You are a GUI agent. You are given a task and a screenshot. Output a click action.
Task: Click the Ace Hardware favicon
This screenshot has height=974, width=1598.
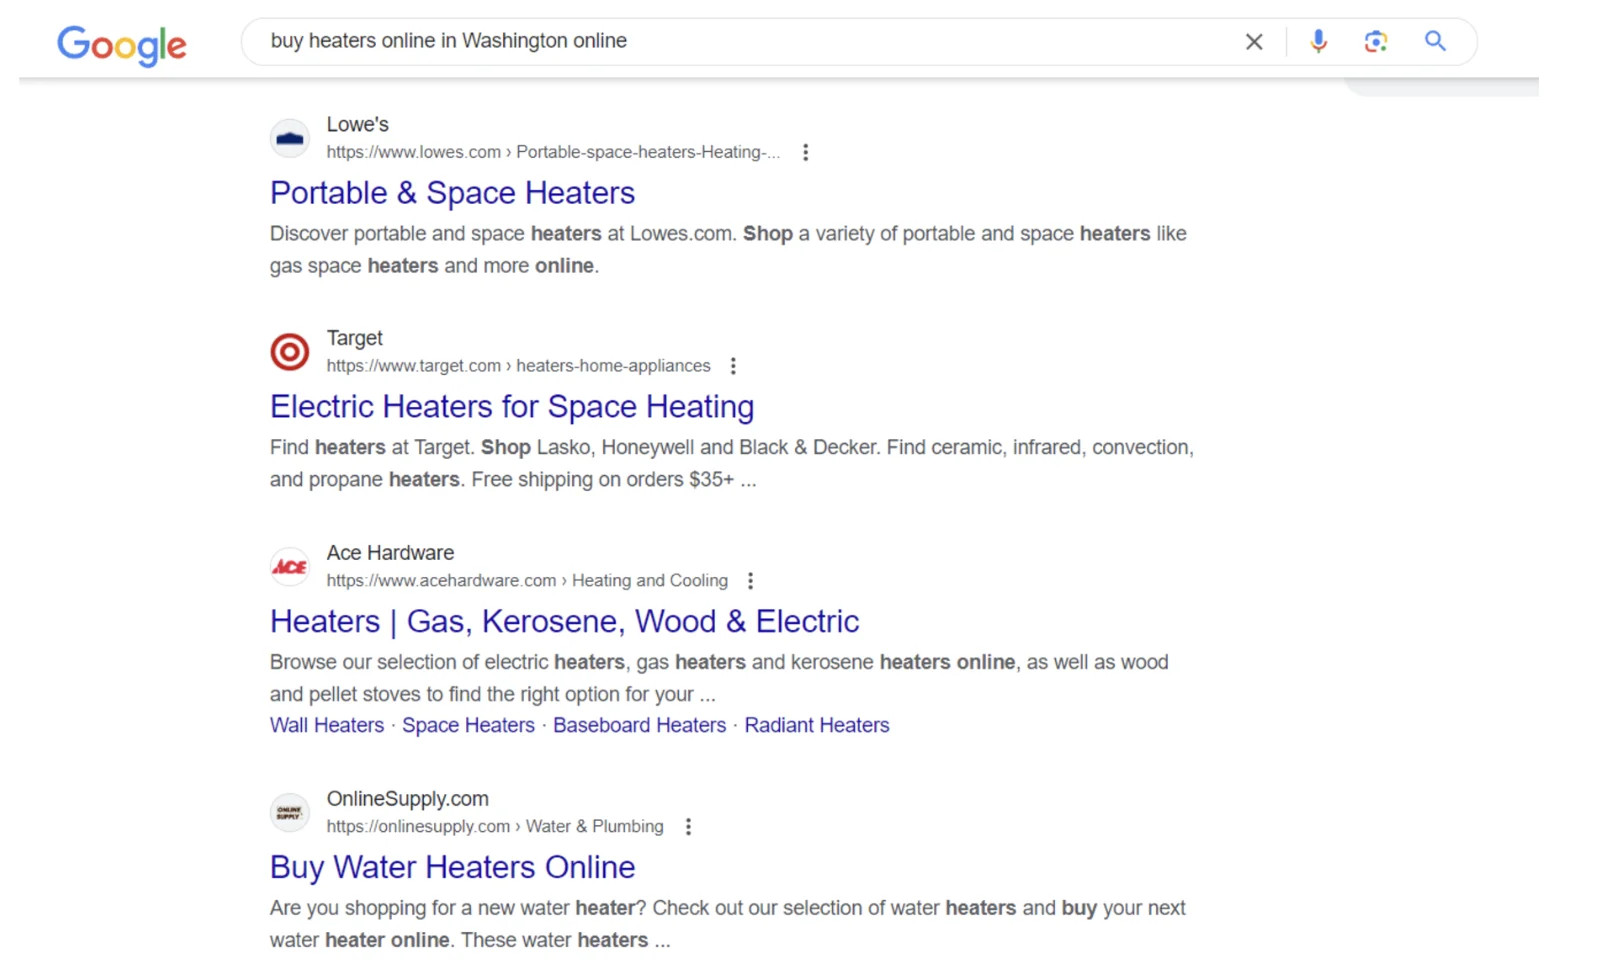click(x=290, y=567)
